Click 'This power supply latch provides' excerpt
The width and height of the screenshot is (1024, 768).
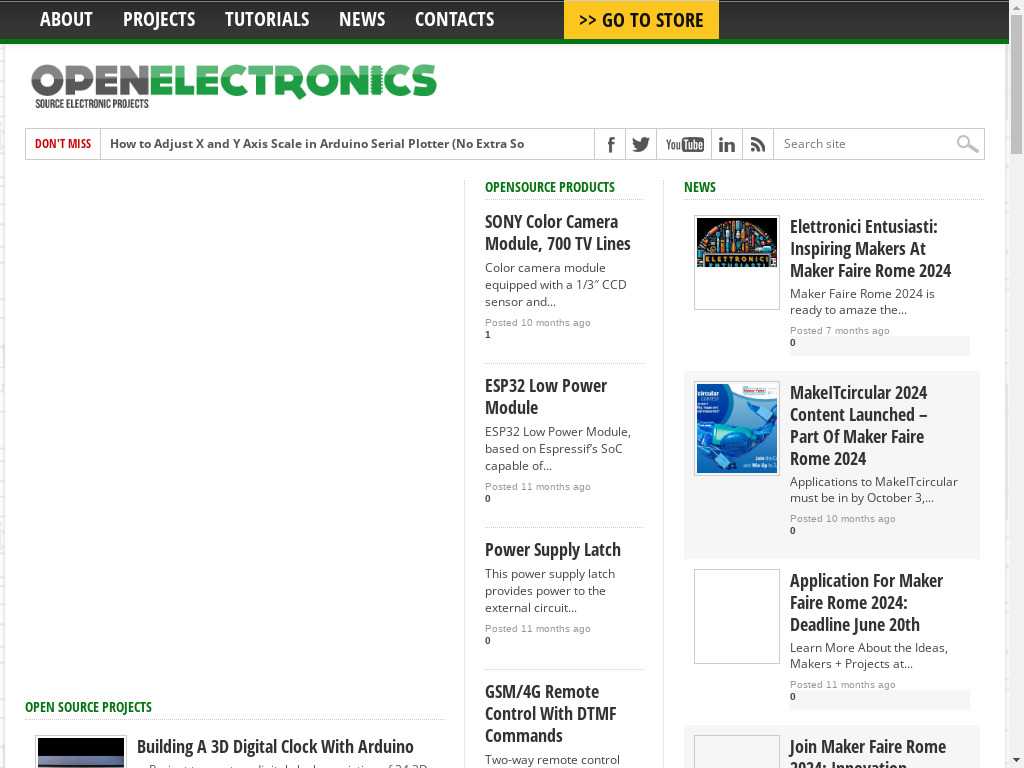click(550, 591)
